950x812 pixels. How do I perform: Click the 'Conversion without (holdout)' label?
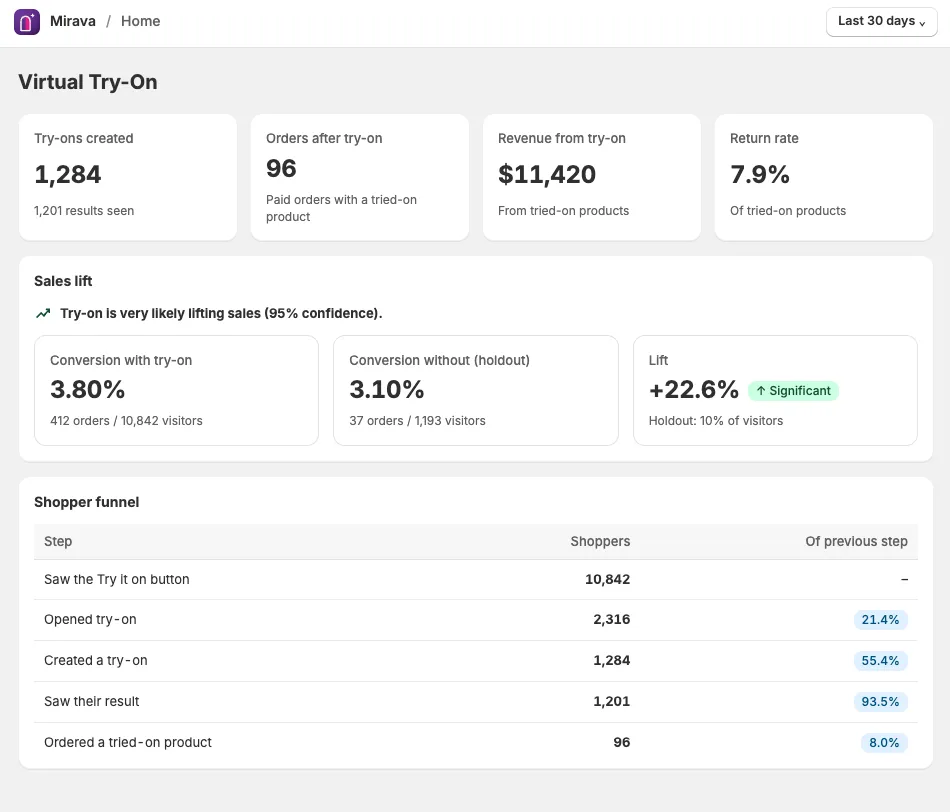439,361
